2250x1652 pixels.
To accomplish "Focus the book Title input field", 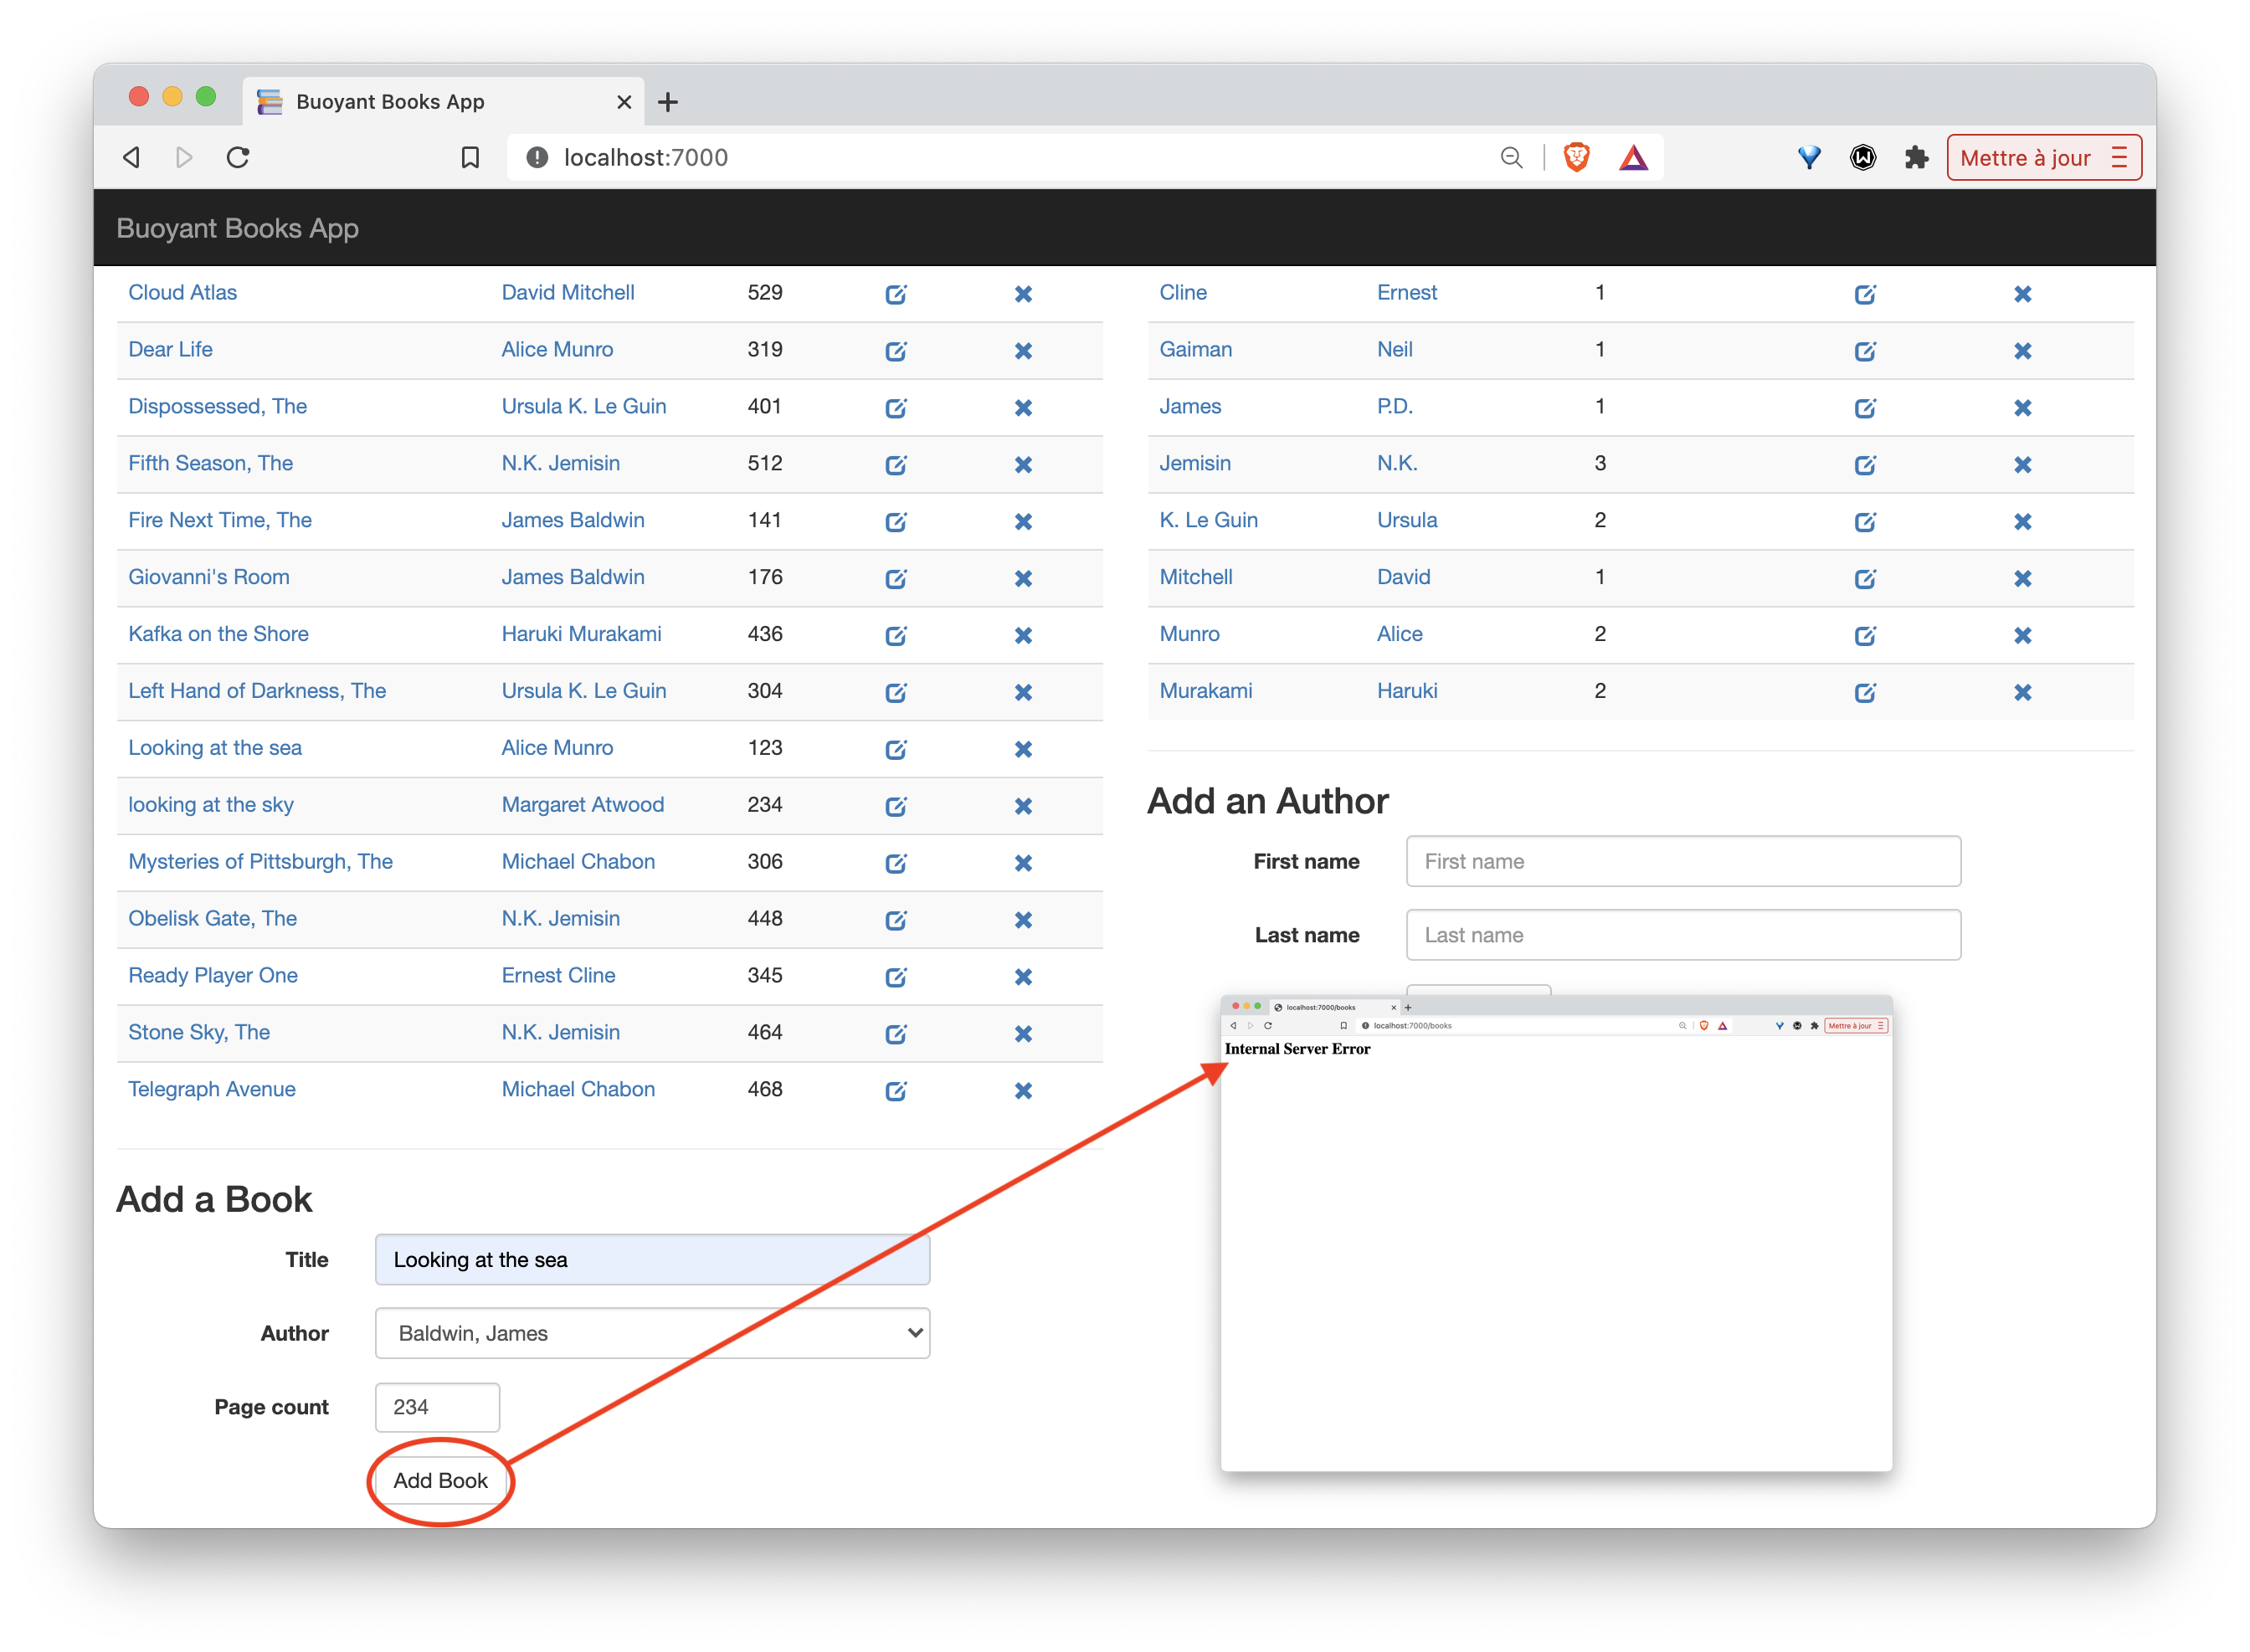I will click(652, 1260).
